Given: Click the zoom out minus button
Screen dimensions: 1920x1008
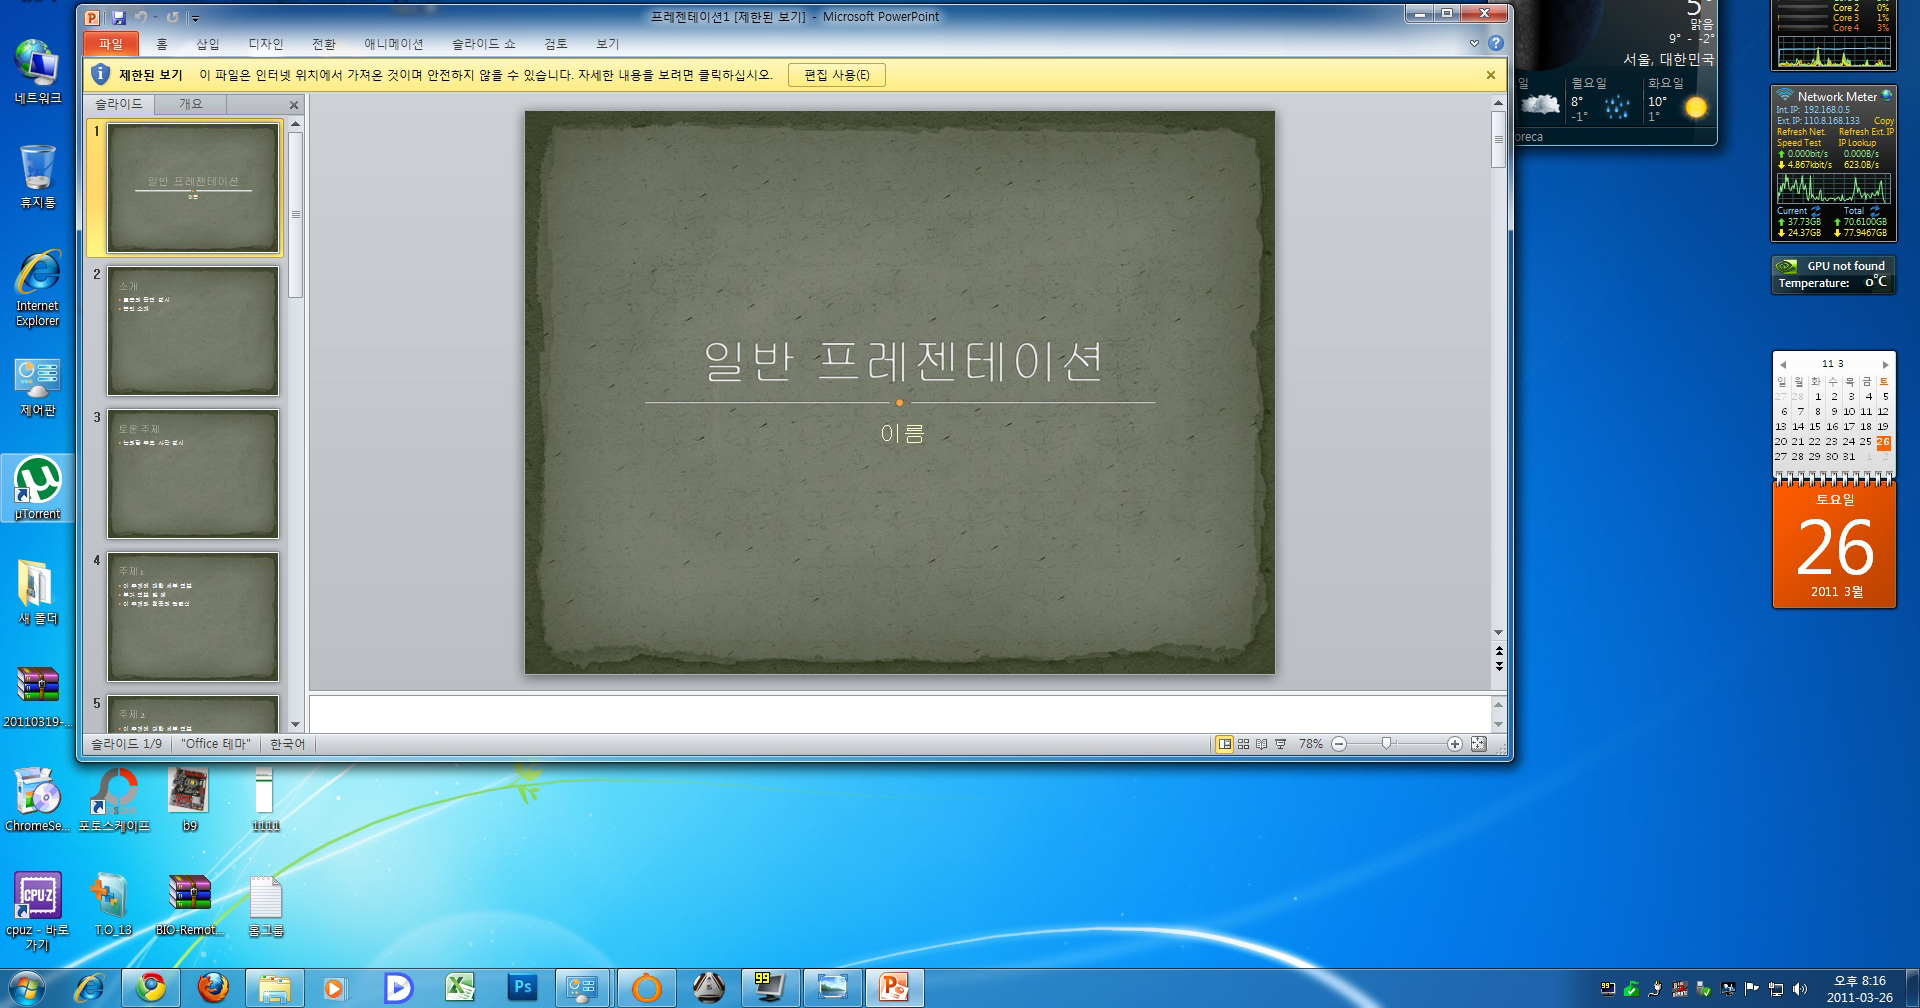Looking at the screenshot, I should pos(1339,744).
